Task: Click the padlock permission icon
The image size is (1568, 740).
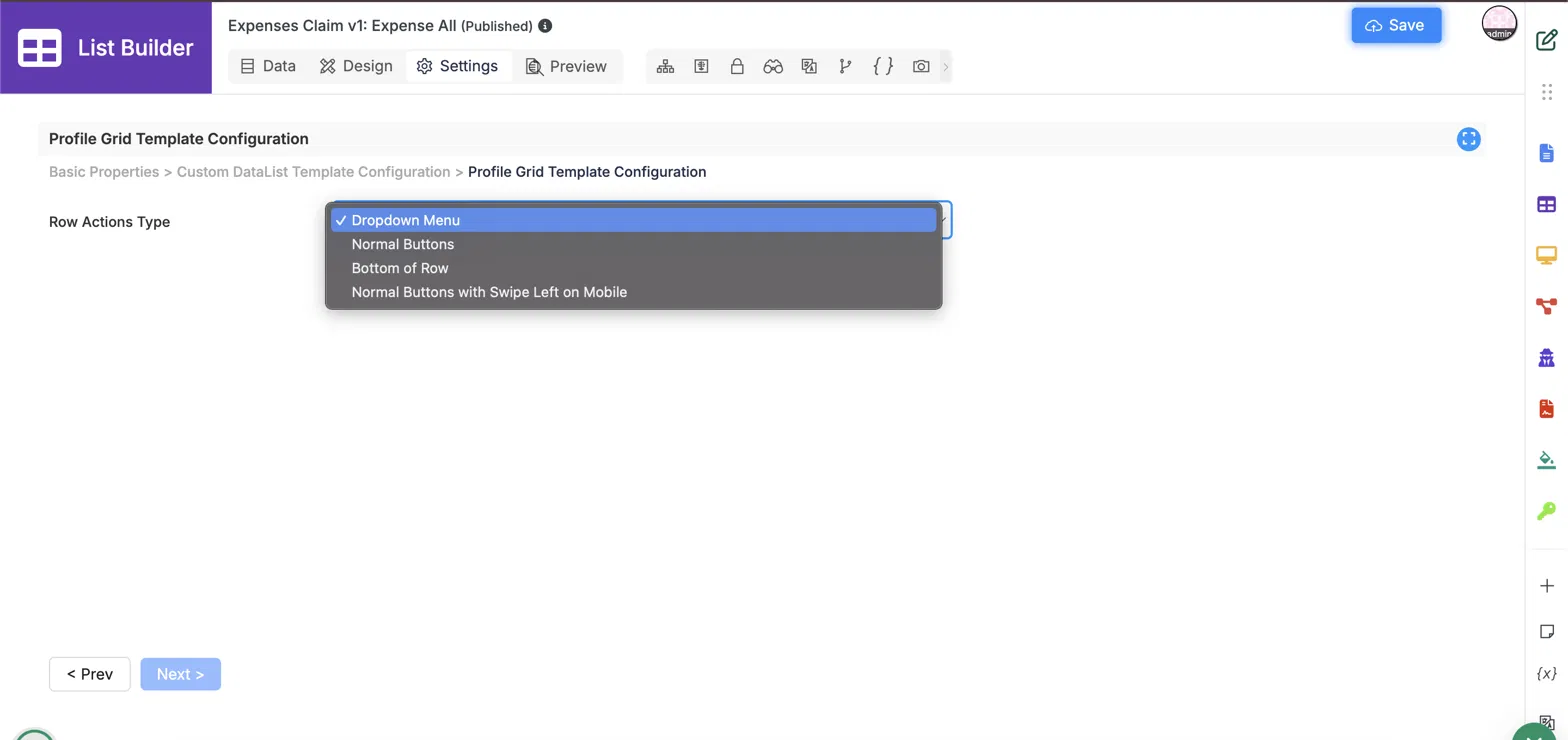Action: (x=737, y=67)
